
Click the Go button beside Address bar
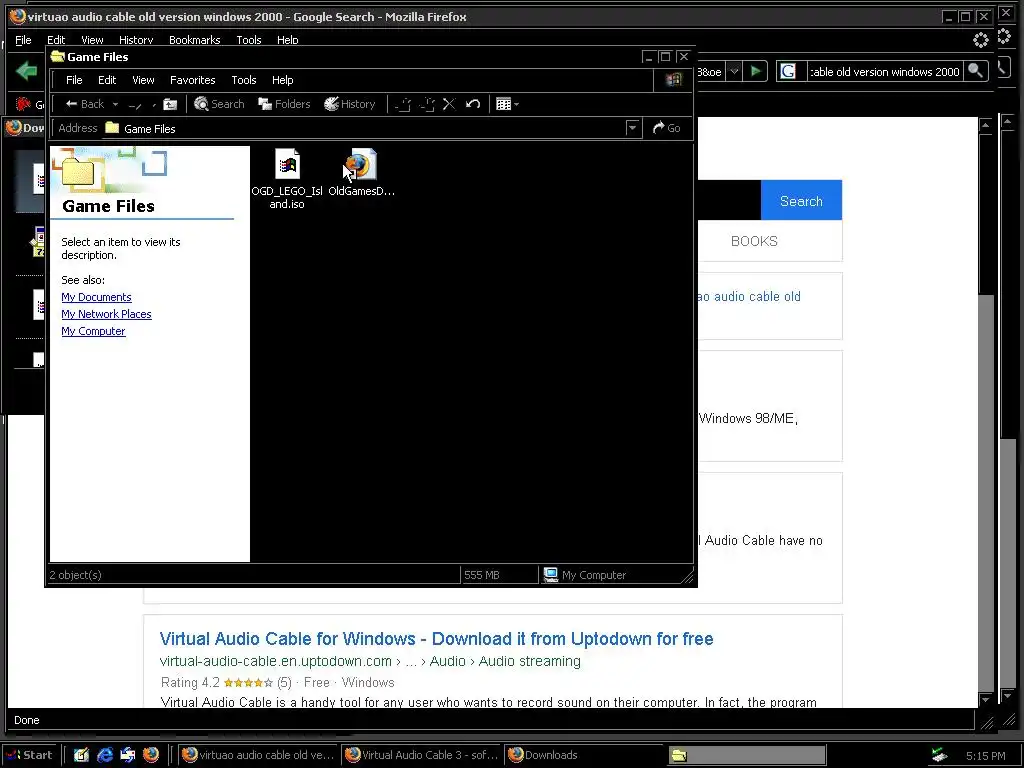667,128
